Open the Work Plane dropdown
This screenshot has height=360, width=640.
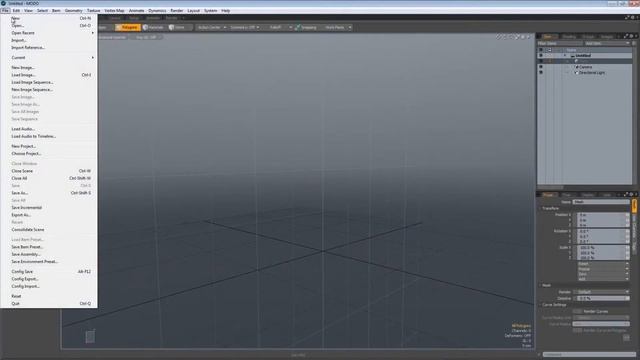(337, 27)
